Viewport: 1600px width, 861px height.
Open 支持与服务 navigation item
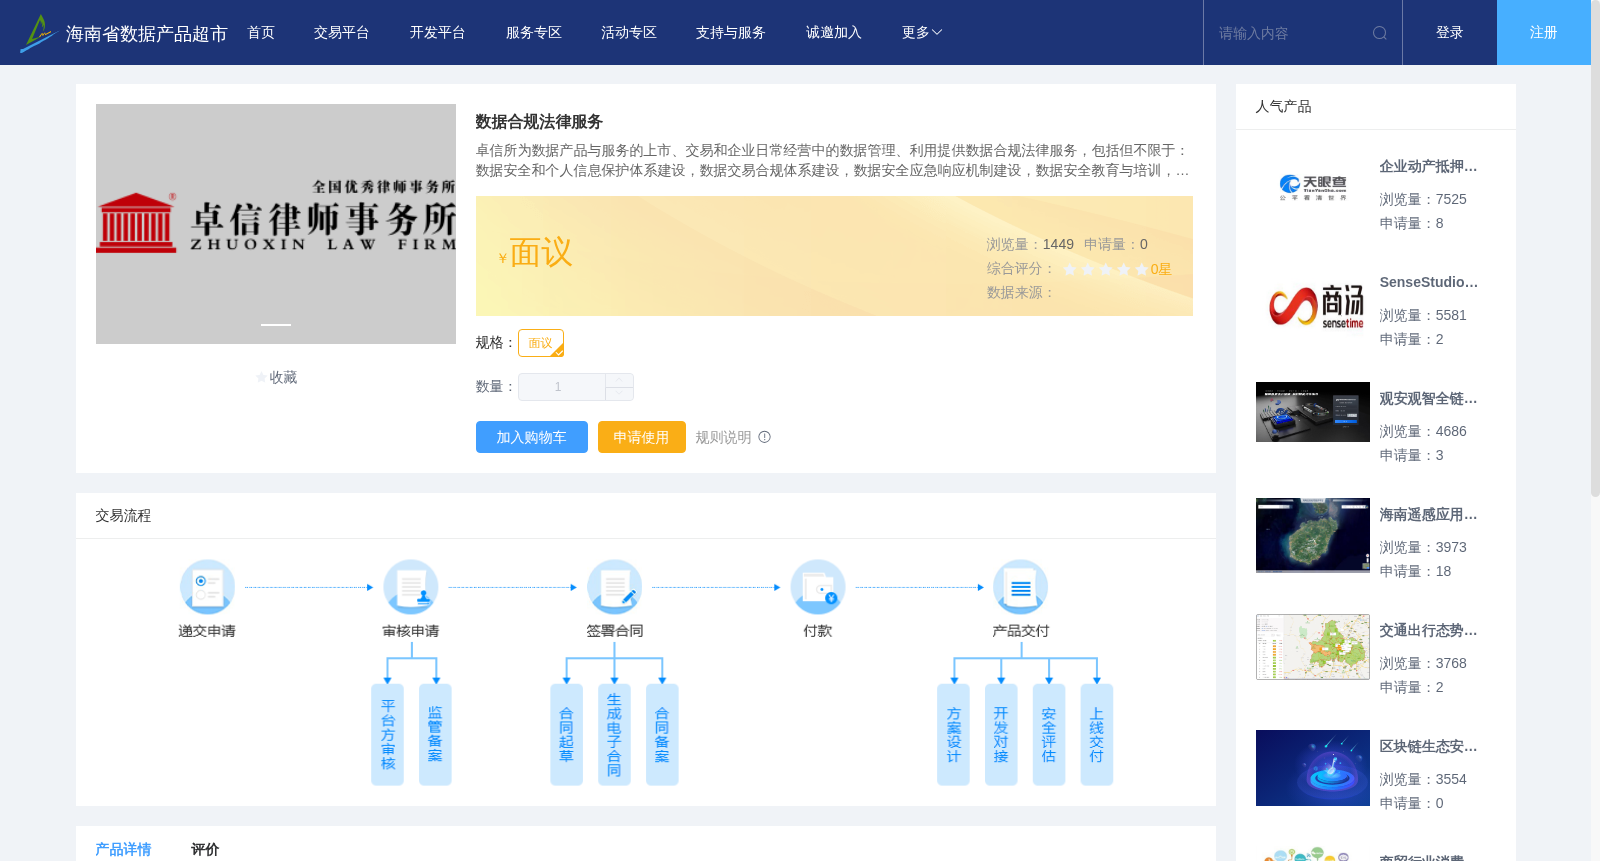[731, 33]
